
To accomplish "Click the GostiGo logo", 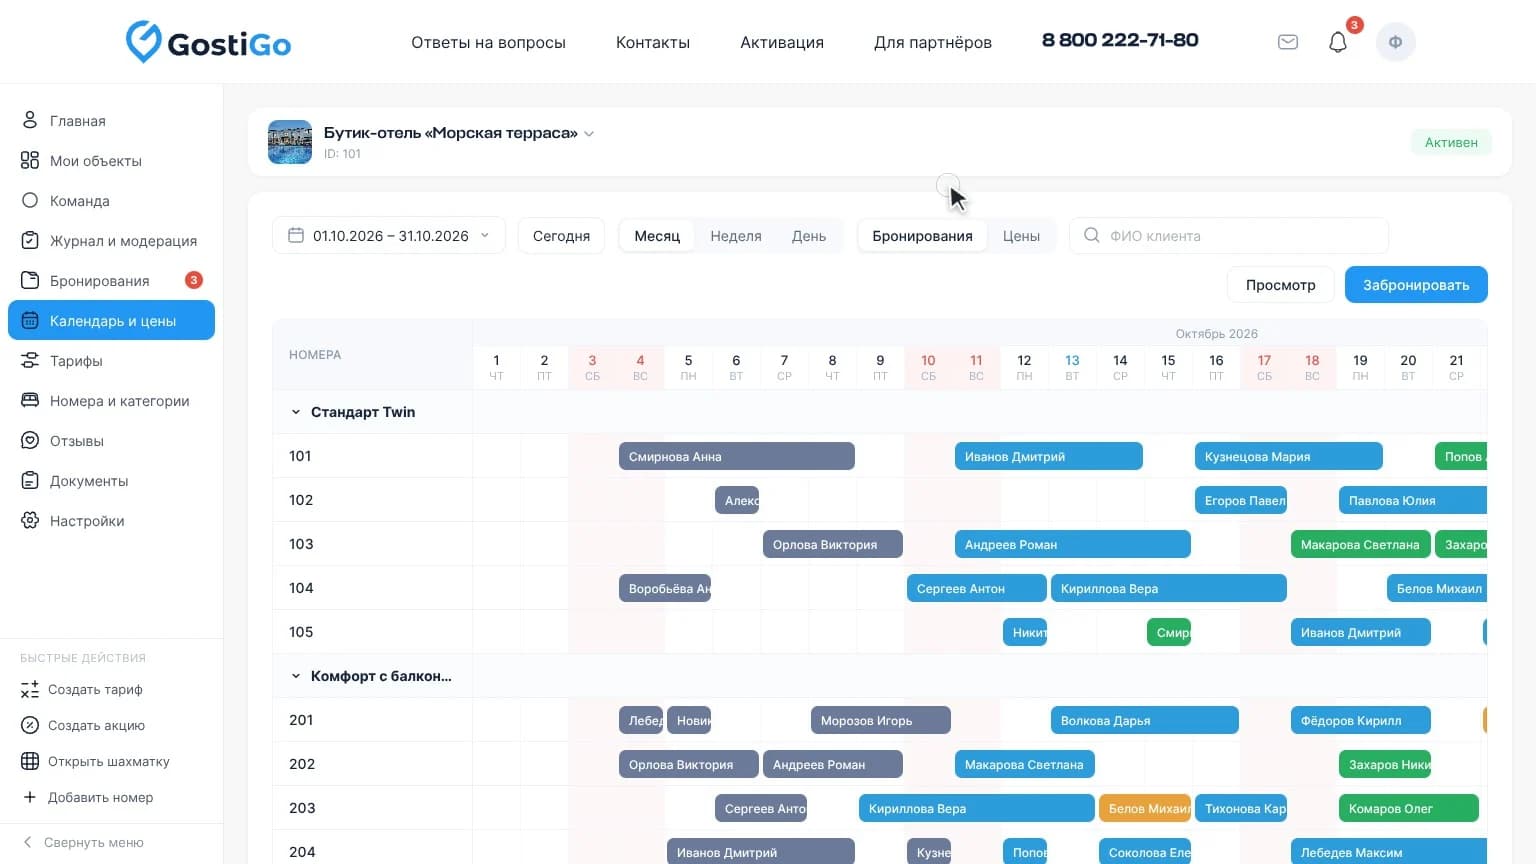I will (x=208, y=42).
